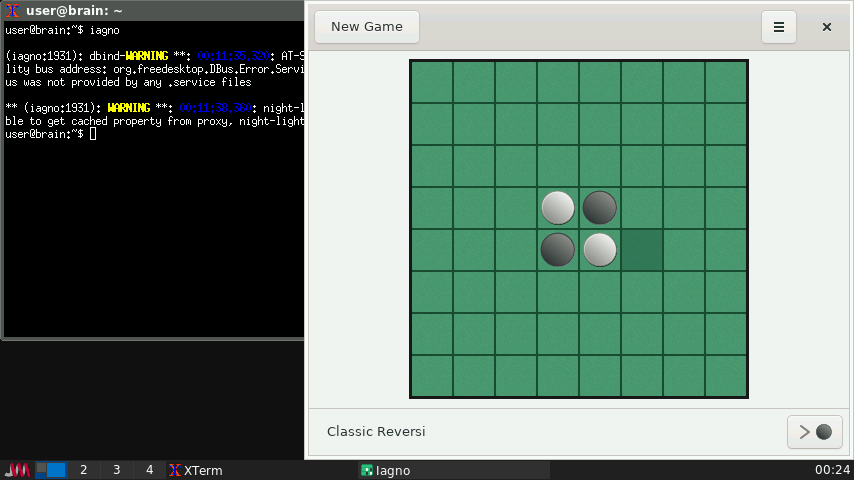Click the Classic Reversi label
Viewport: 854px width, 480px height.
(376, 432)
